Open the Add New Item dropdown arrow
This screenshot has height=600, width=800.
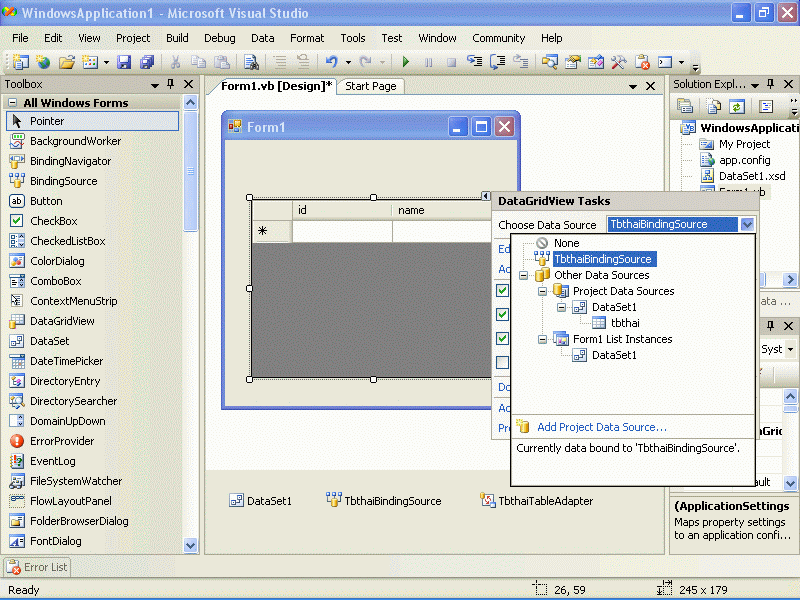tap(106, 62)
